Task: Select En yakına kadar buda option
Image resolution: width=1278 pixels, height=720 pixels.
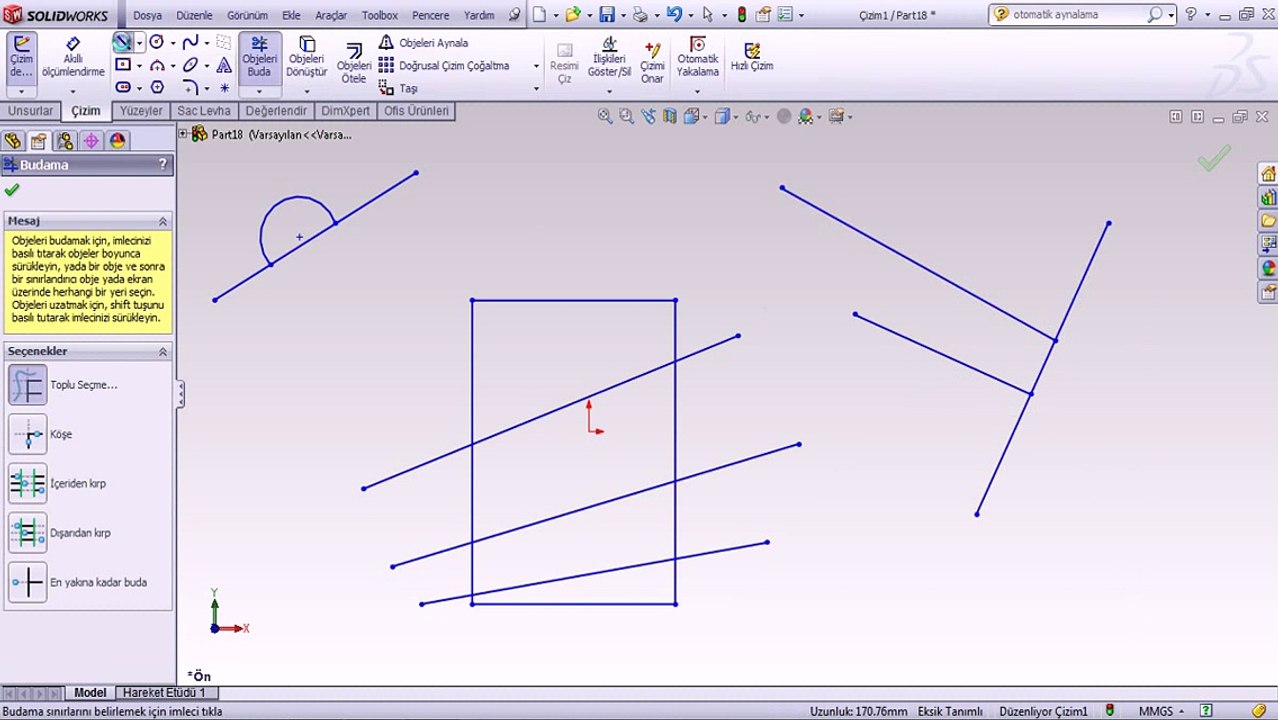Action: [28, 582]
